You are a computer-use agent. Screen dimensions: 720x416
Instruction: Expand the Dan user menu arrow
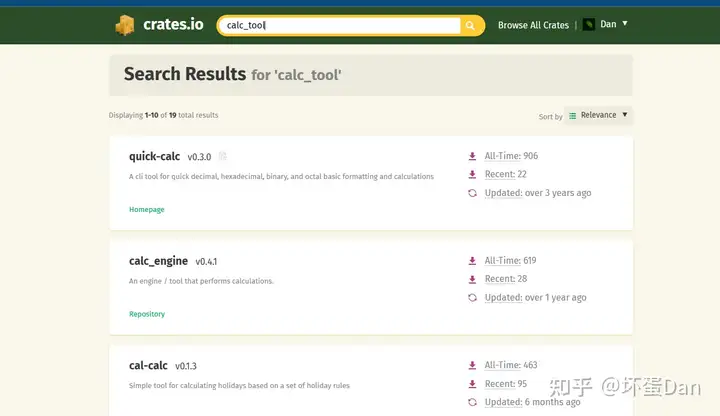tap(624, 23)
